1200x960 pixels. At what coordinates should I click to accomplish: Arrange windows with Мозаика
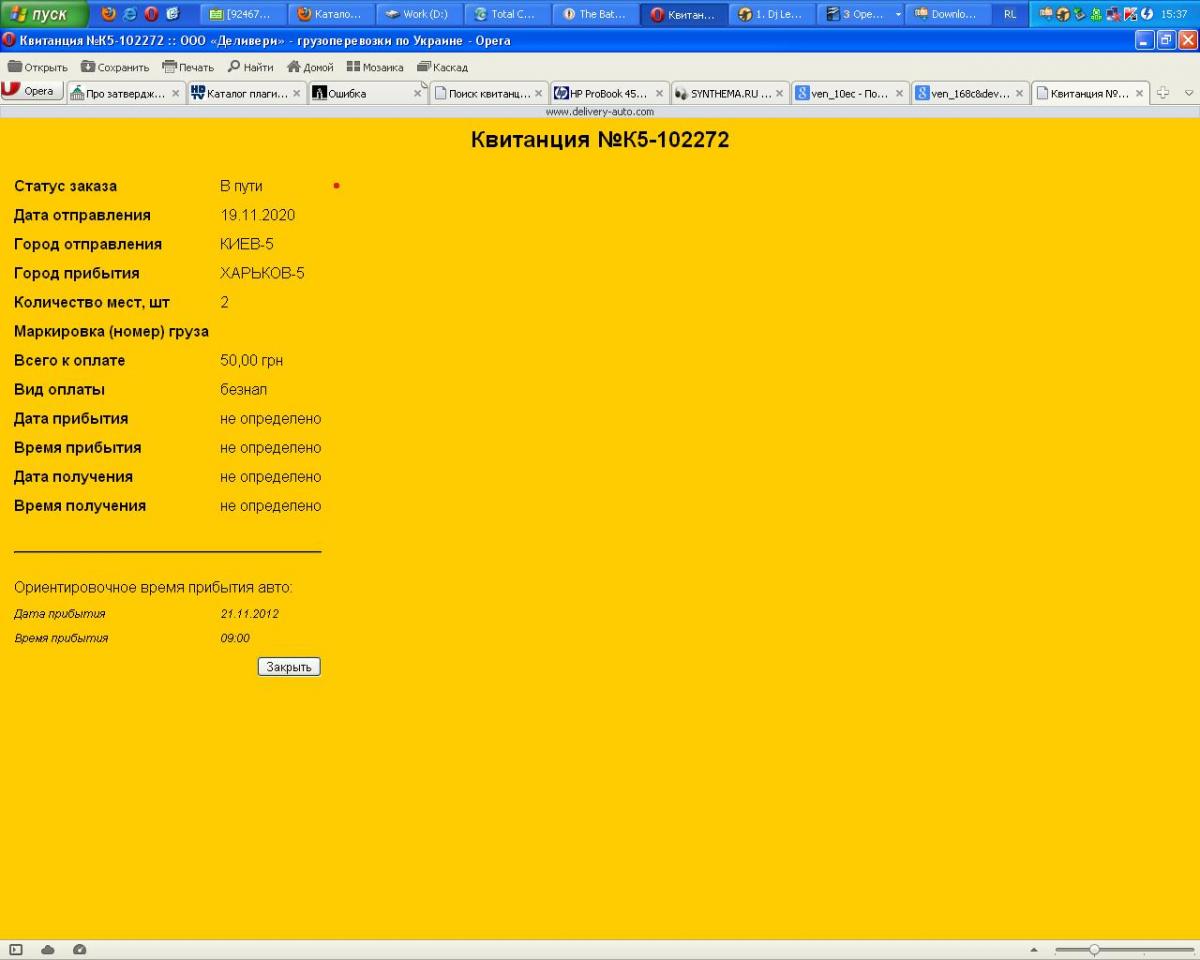click(375, 67)
